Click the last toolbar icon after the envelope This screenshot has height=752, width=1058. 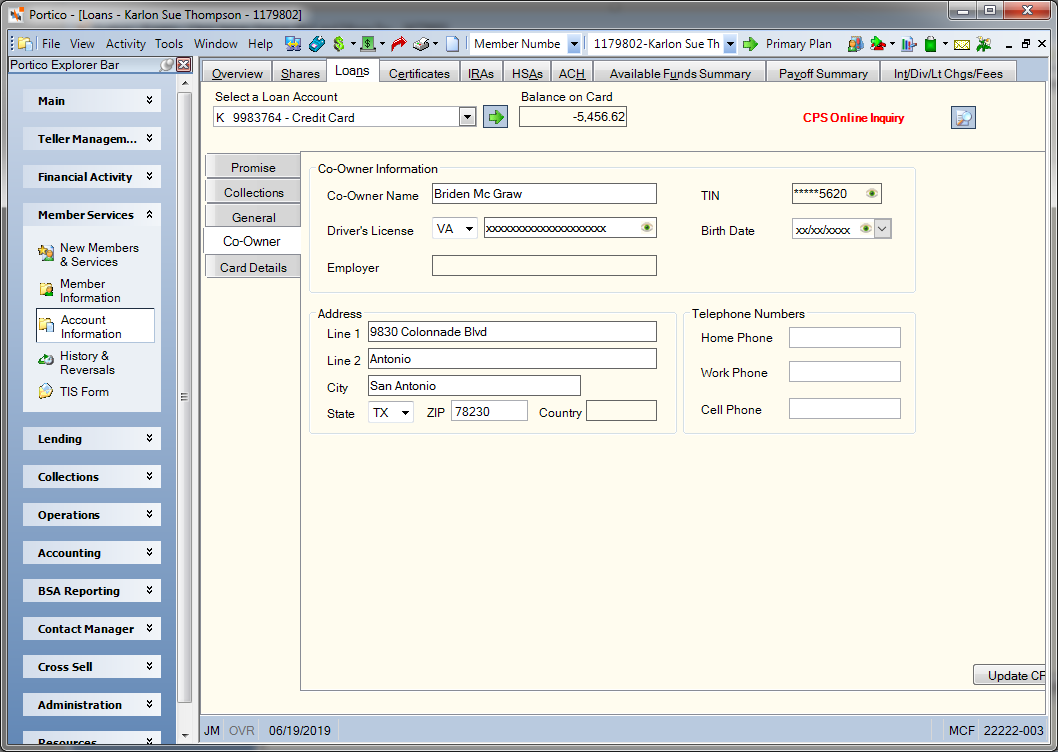click(x=984, y=44)
